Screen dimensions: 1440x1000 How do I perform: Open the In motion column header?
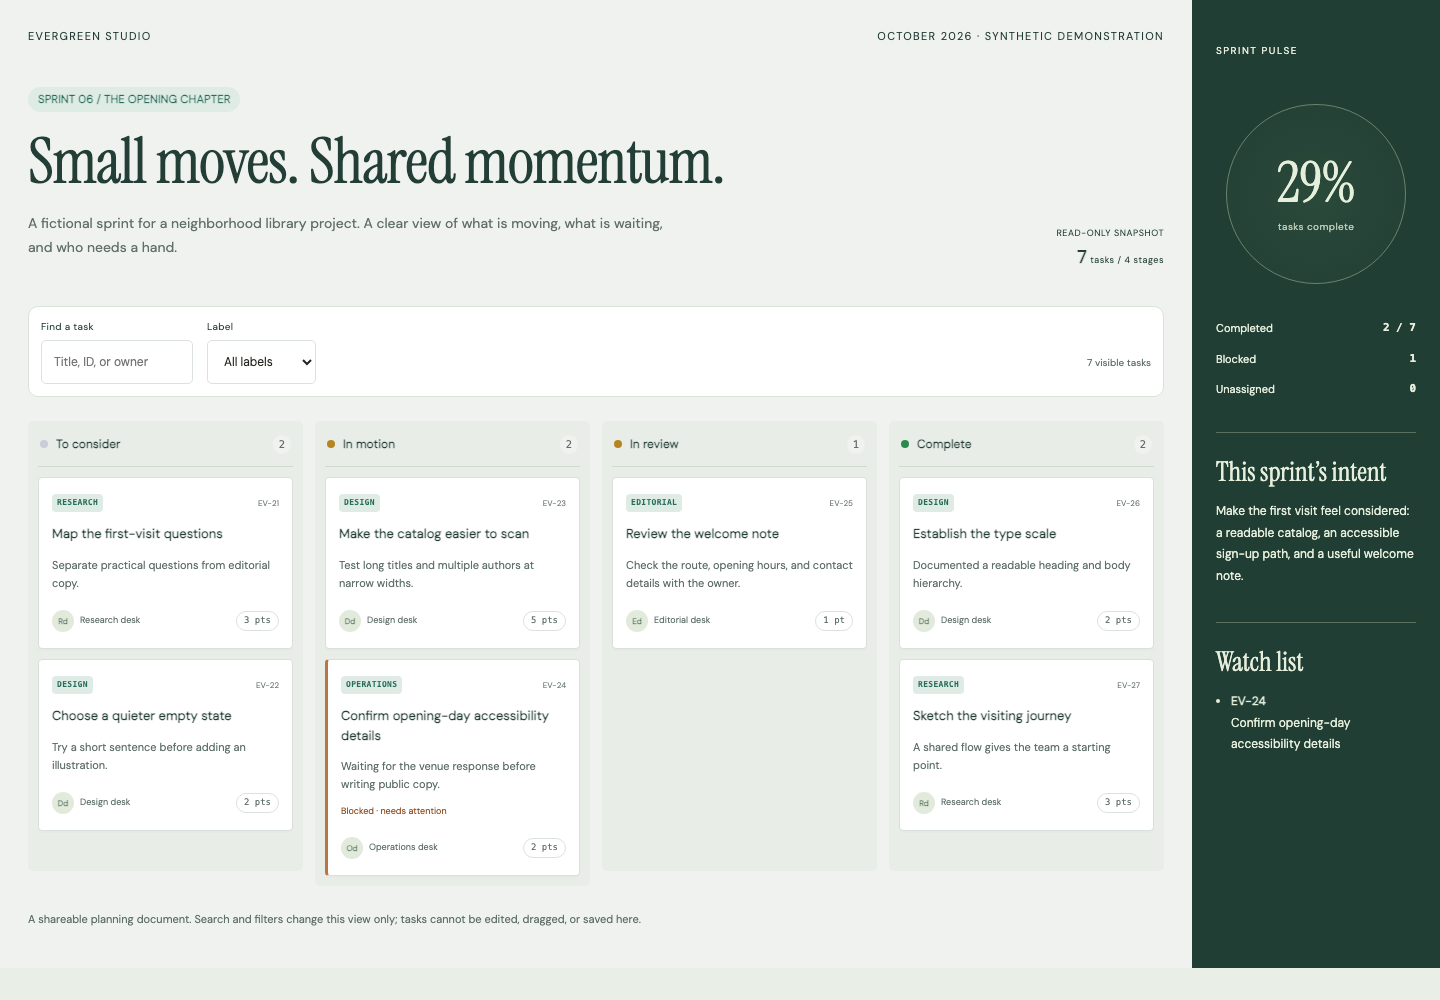[x=452, y=444]
